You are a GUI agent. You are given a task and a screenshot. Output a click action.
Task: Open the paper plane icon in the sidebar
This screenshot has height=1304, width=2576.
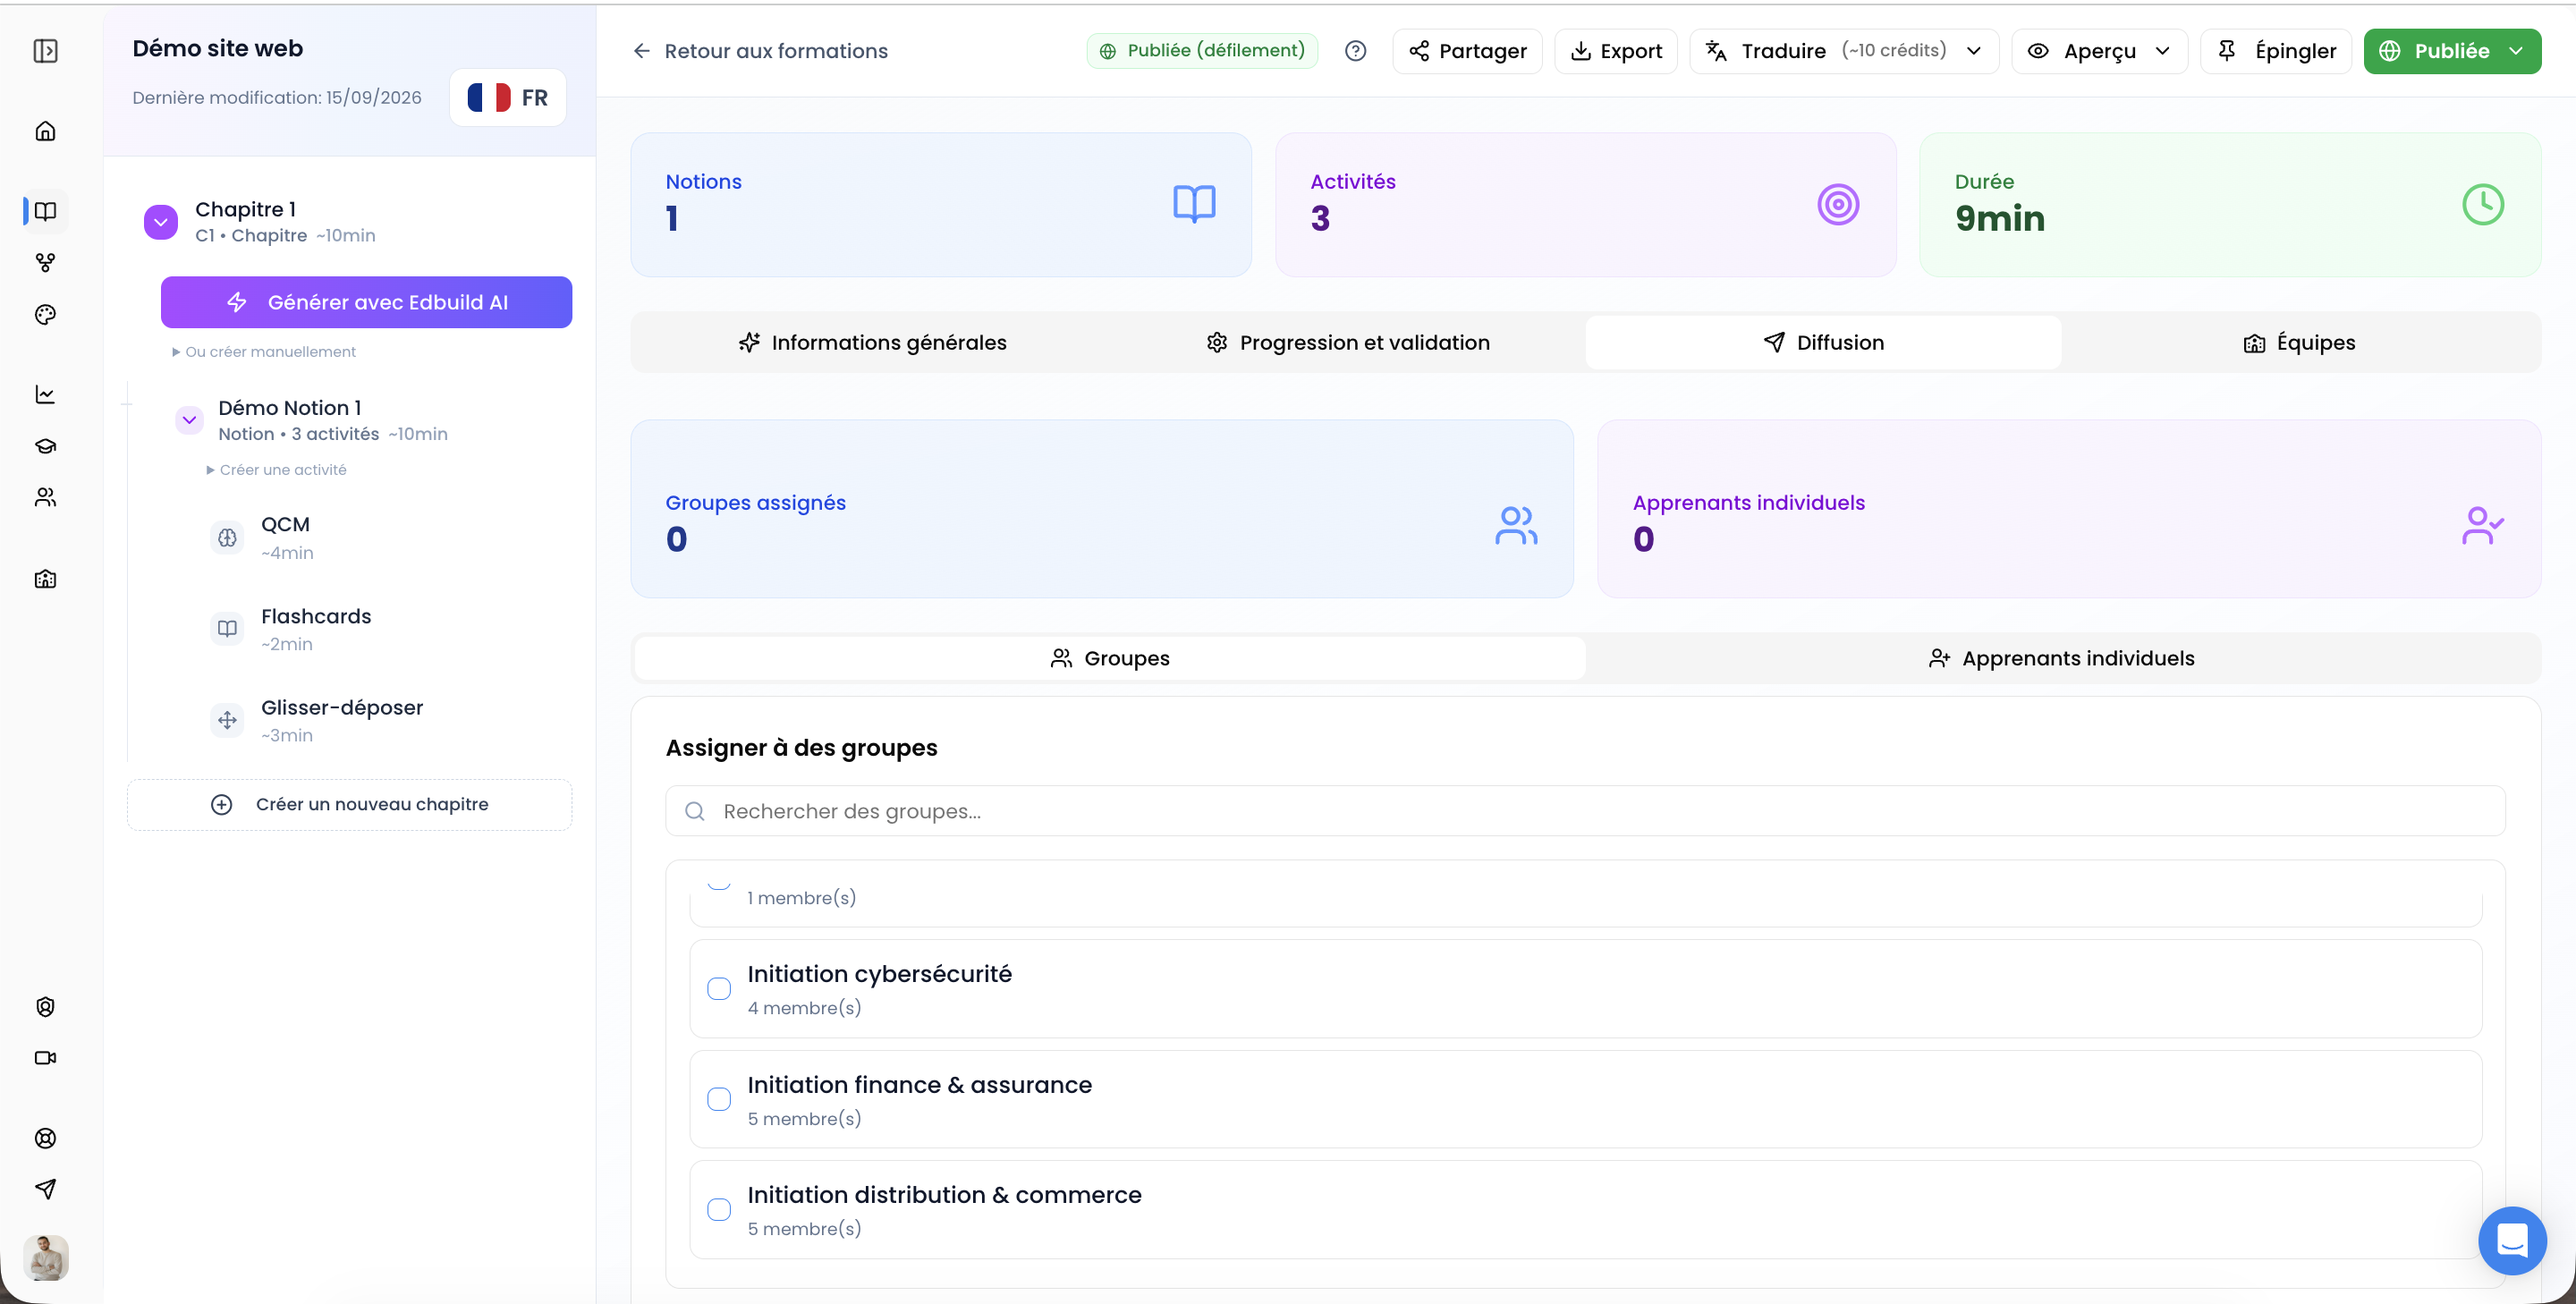pos(46,1189)
